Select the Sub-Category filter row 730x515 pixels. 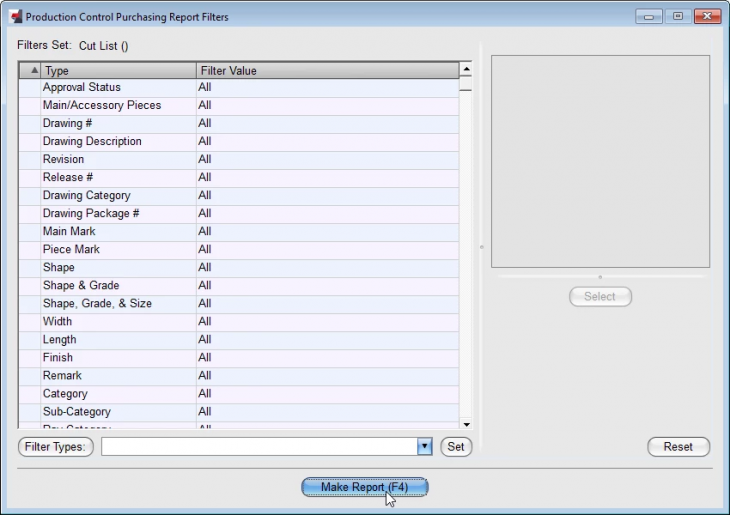coord(239,412)
